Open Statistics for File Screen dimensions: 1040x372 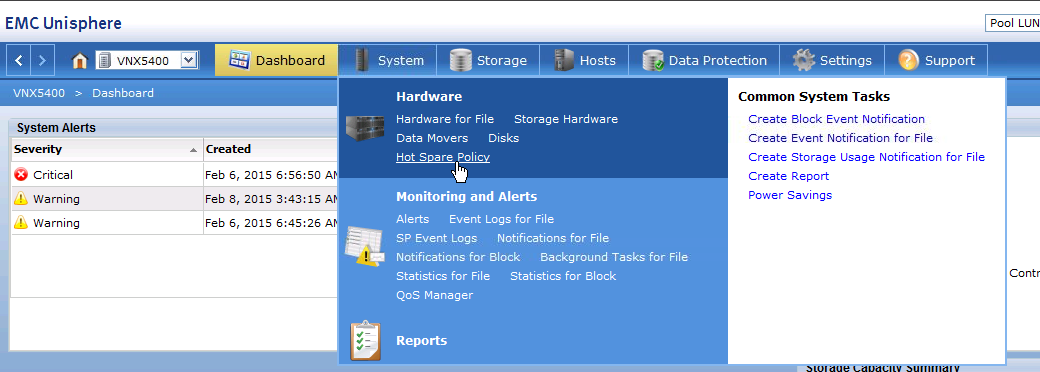point(443,276)
